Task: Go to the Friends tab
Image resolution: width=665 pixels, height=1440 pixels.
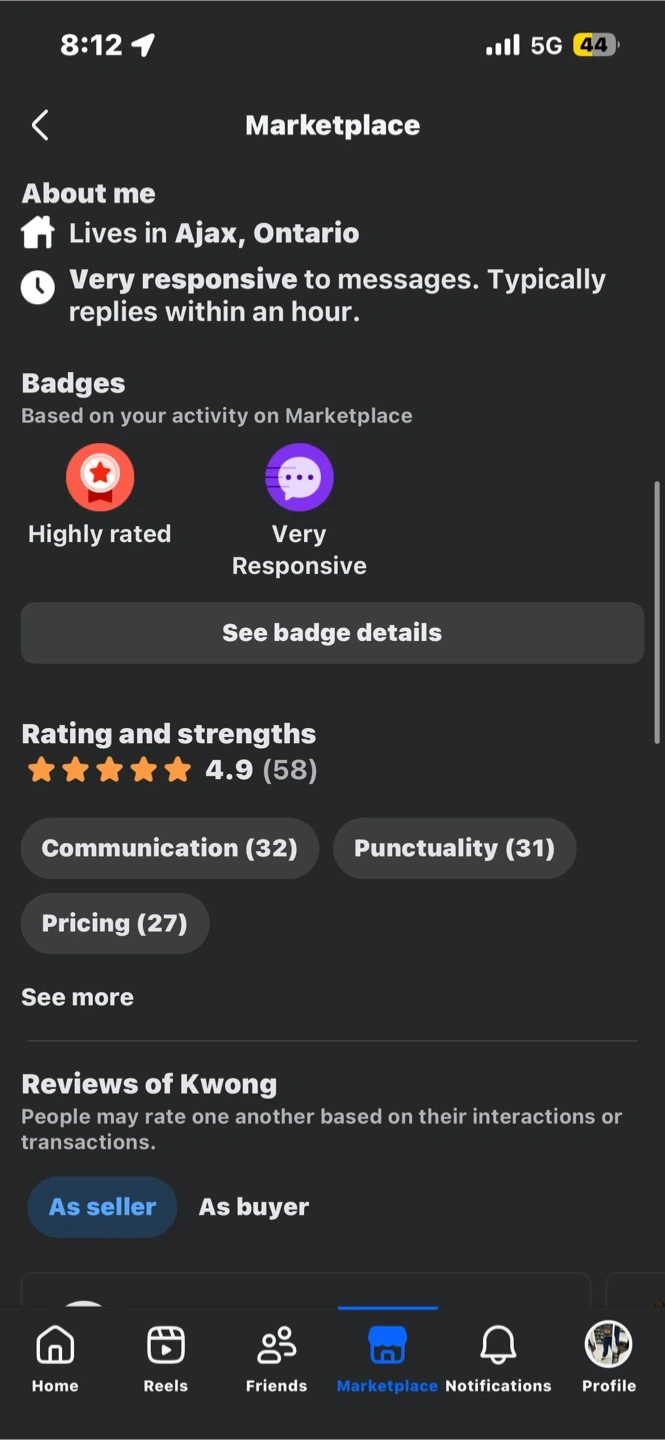Action: (276, 1358)
